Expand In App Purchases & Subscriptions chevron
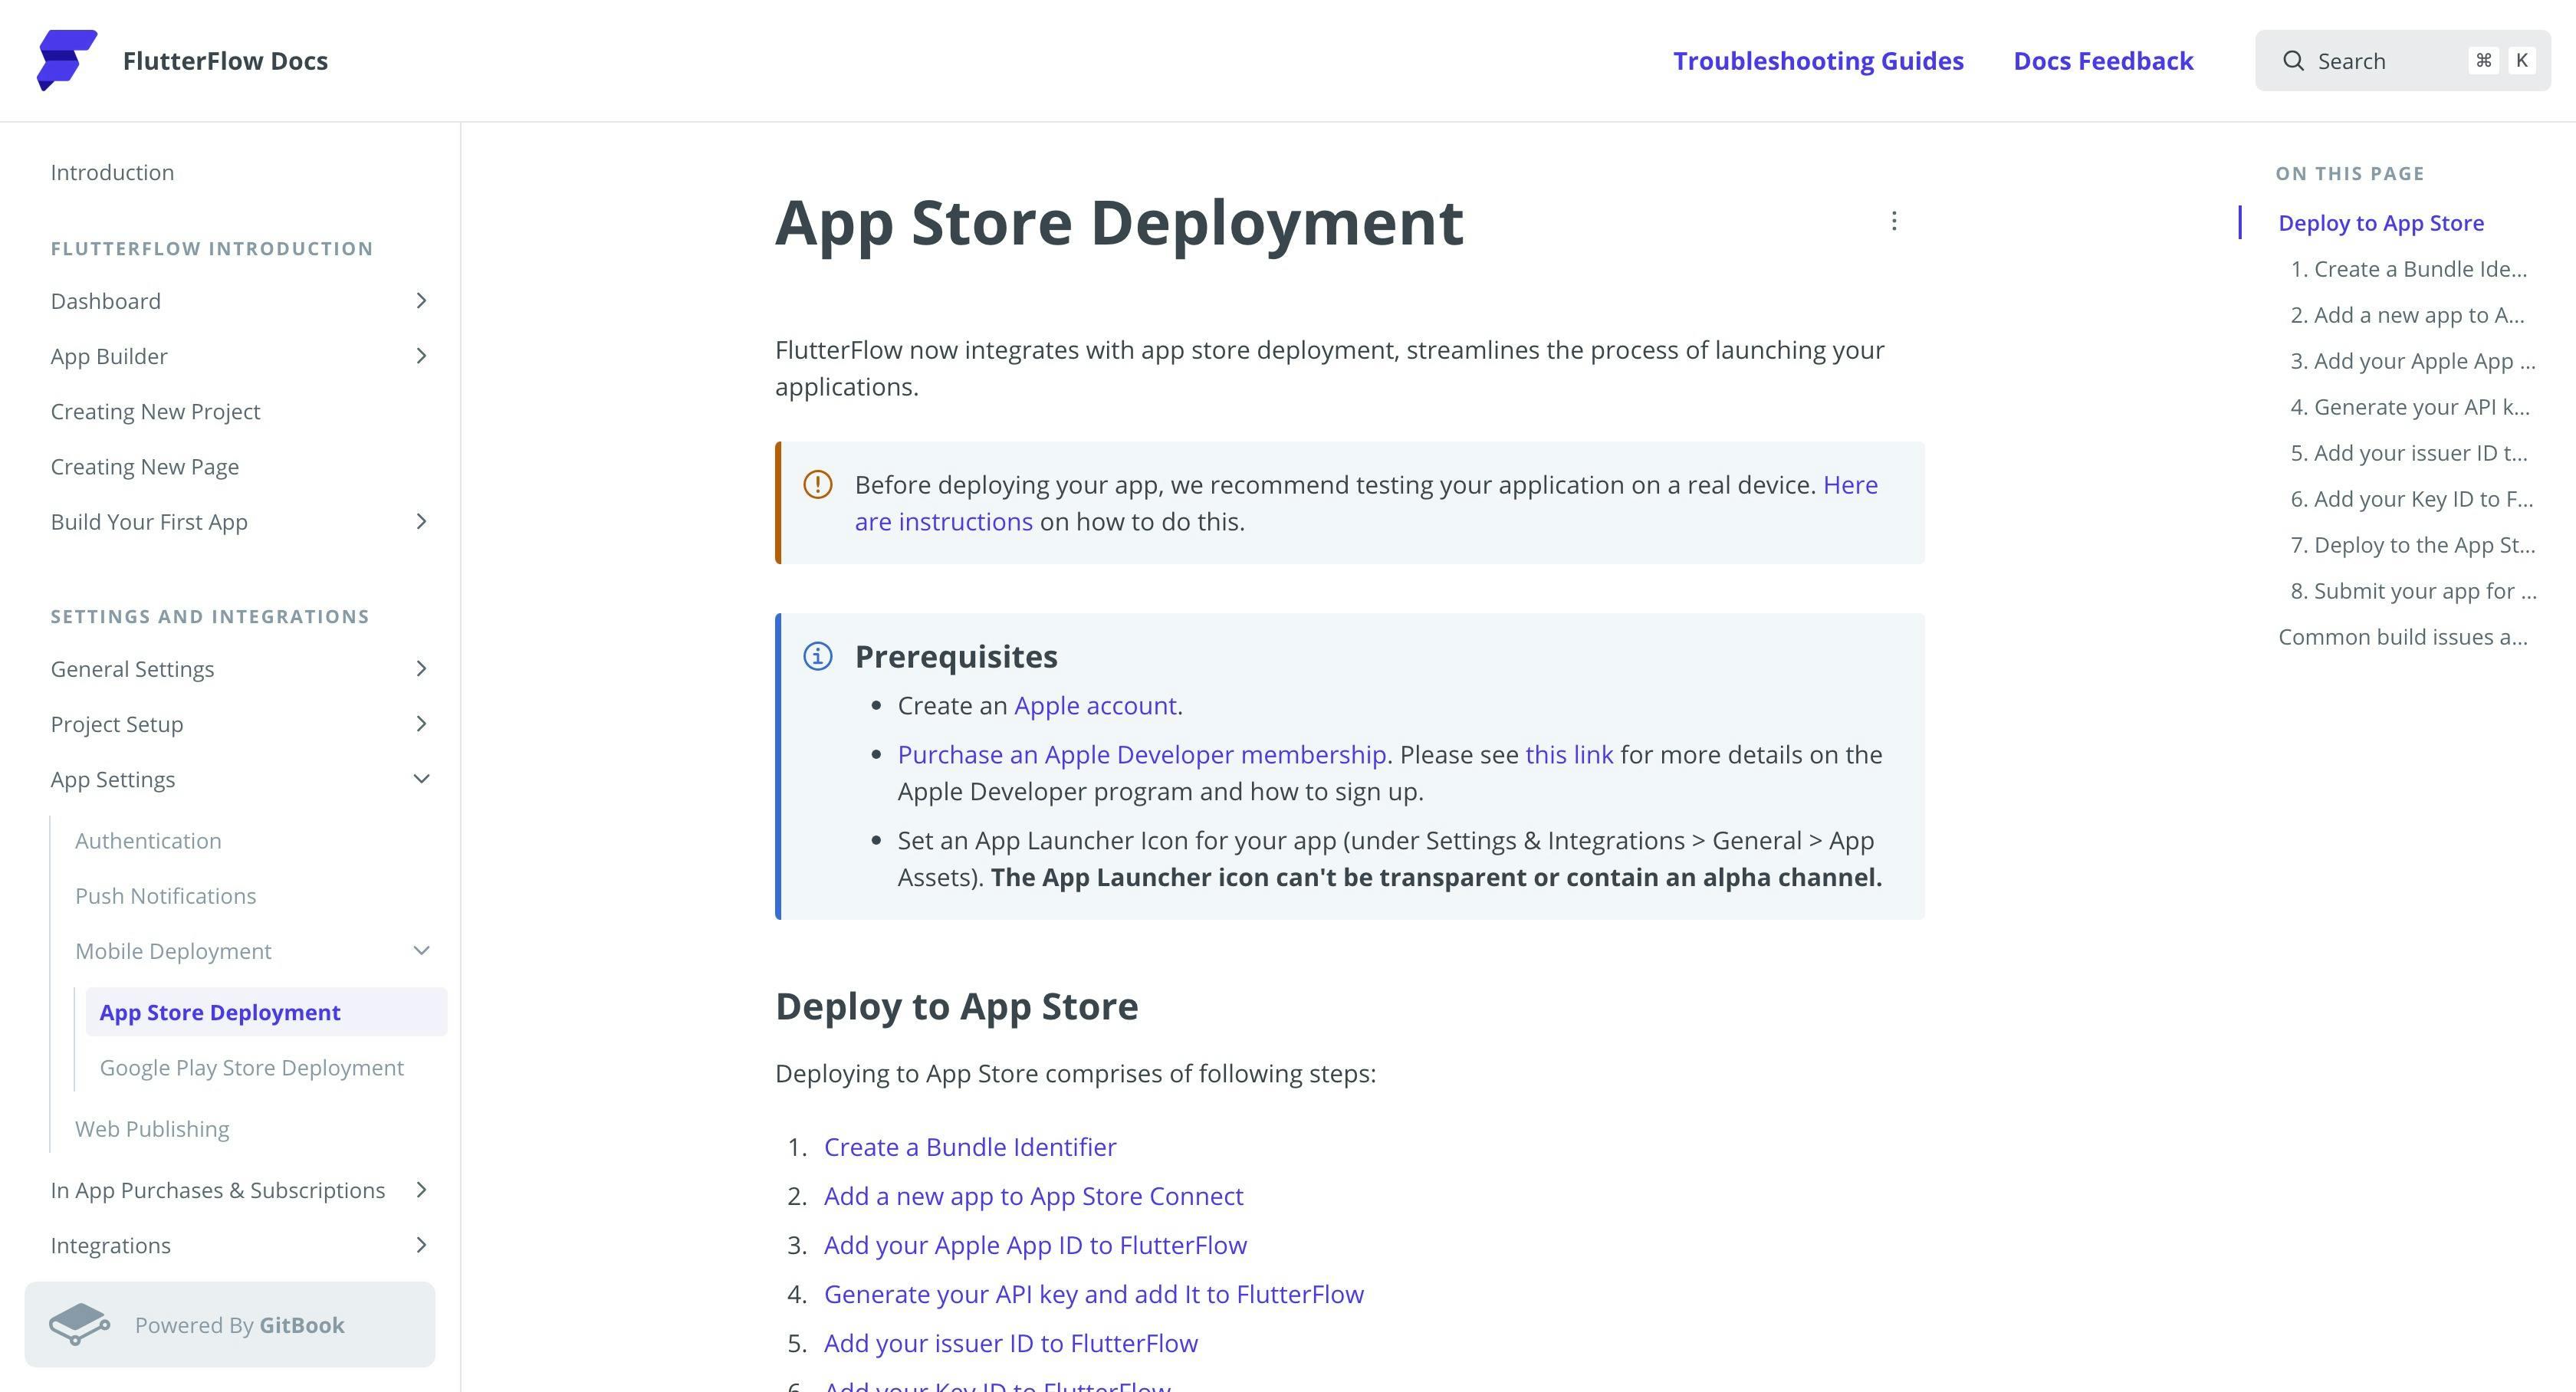The image size is (2576, 1392). point(421,1190)
